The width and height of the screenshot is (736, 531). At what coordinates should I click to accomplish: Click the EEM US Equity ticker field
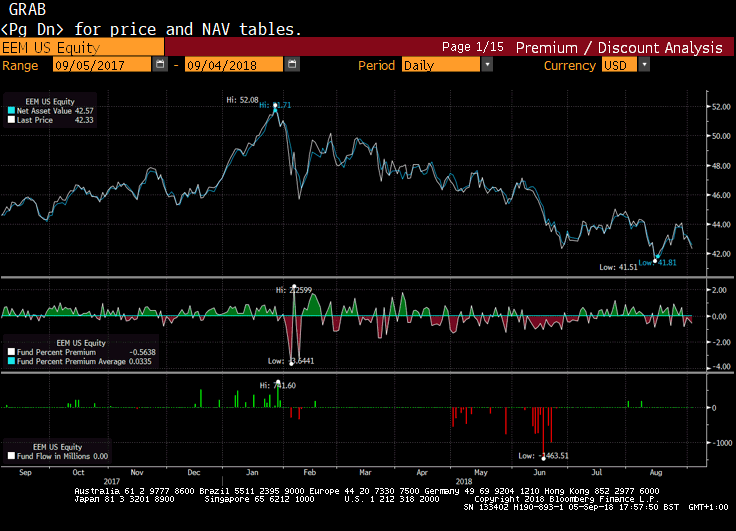pos(82,47)
